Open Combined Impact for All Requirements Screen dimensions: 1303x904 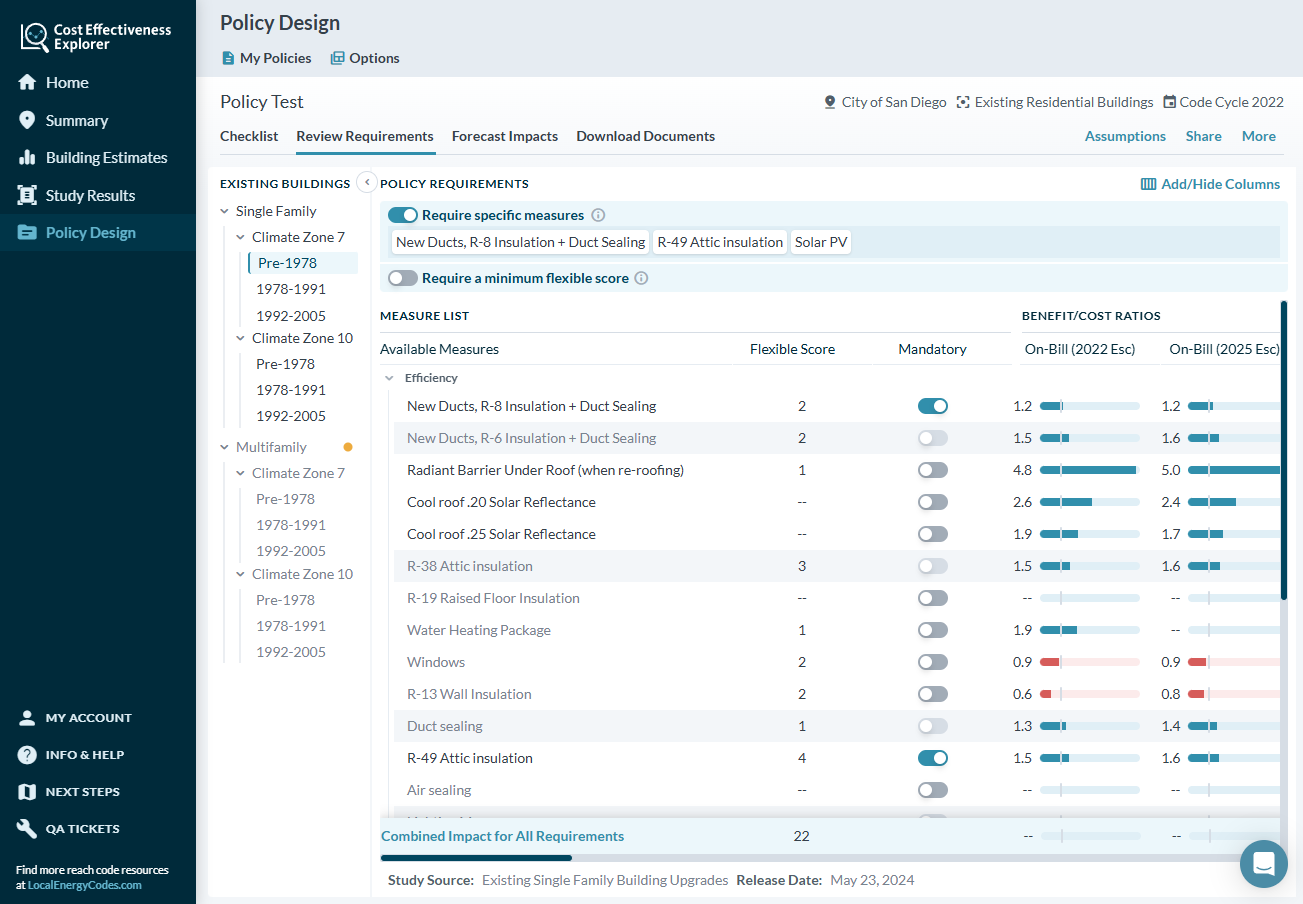(x=502, y=836)
